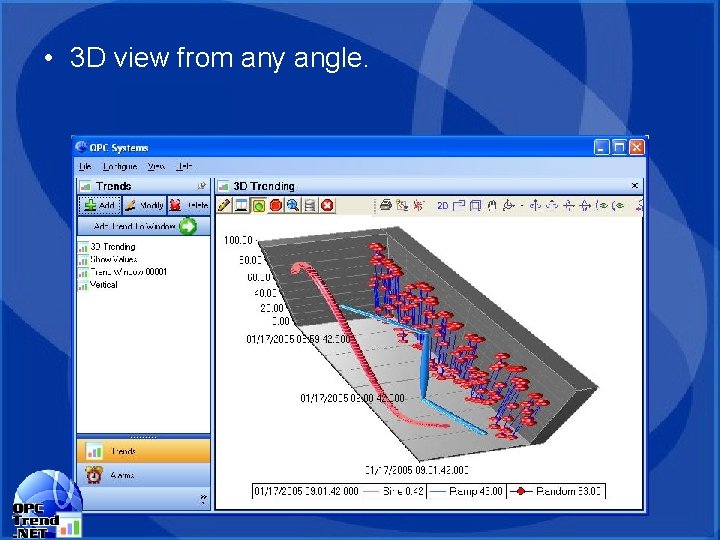Select Trend Window 00001 list entry
Screen dimensions: 720x540
pyautogui.click(x=122, y=272)
